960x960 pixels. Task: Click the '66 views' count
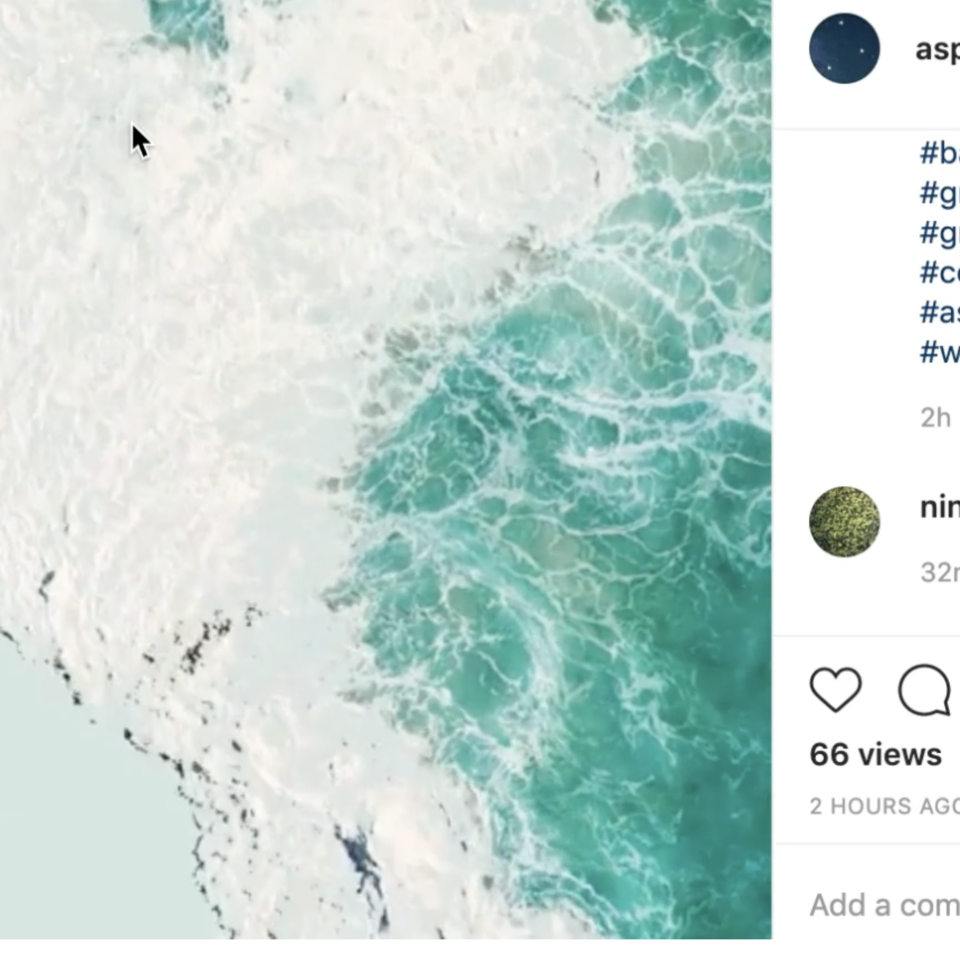point(876,754)
